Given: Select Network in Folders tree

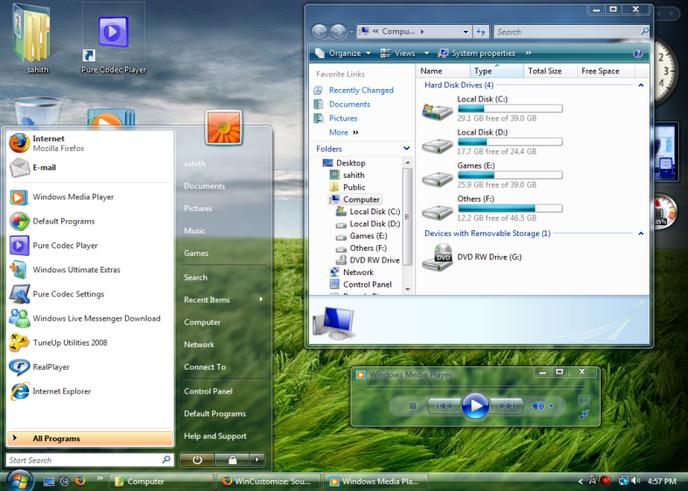Looking at the screenshot, I should coord(352,272).
